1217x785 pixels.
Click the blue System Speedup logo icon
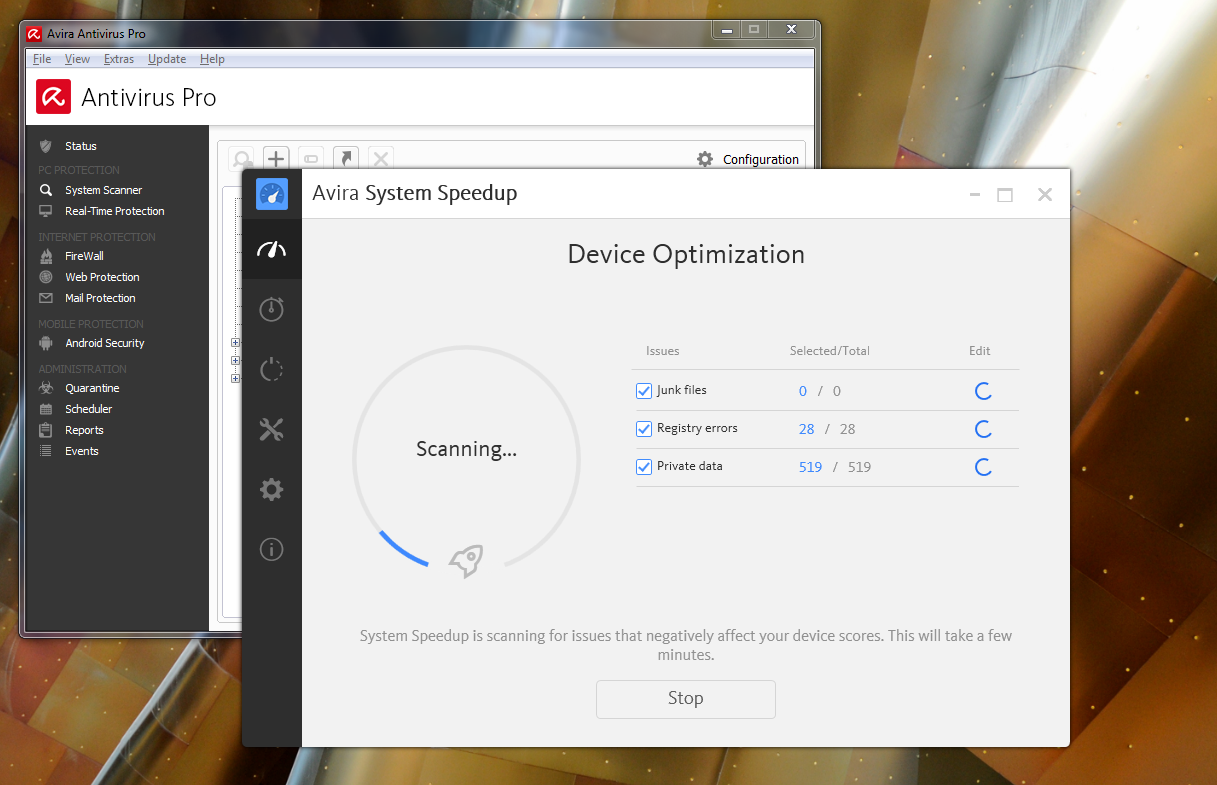(271, 193)
